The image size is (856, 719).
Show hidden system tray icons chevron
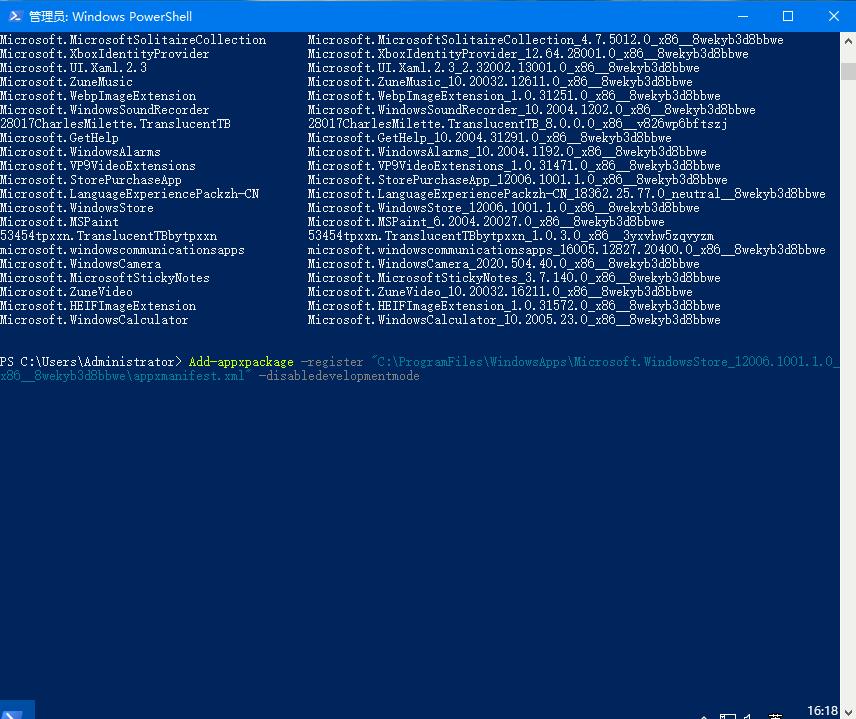705,716
